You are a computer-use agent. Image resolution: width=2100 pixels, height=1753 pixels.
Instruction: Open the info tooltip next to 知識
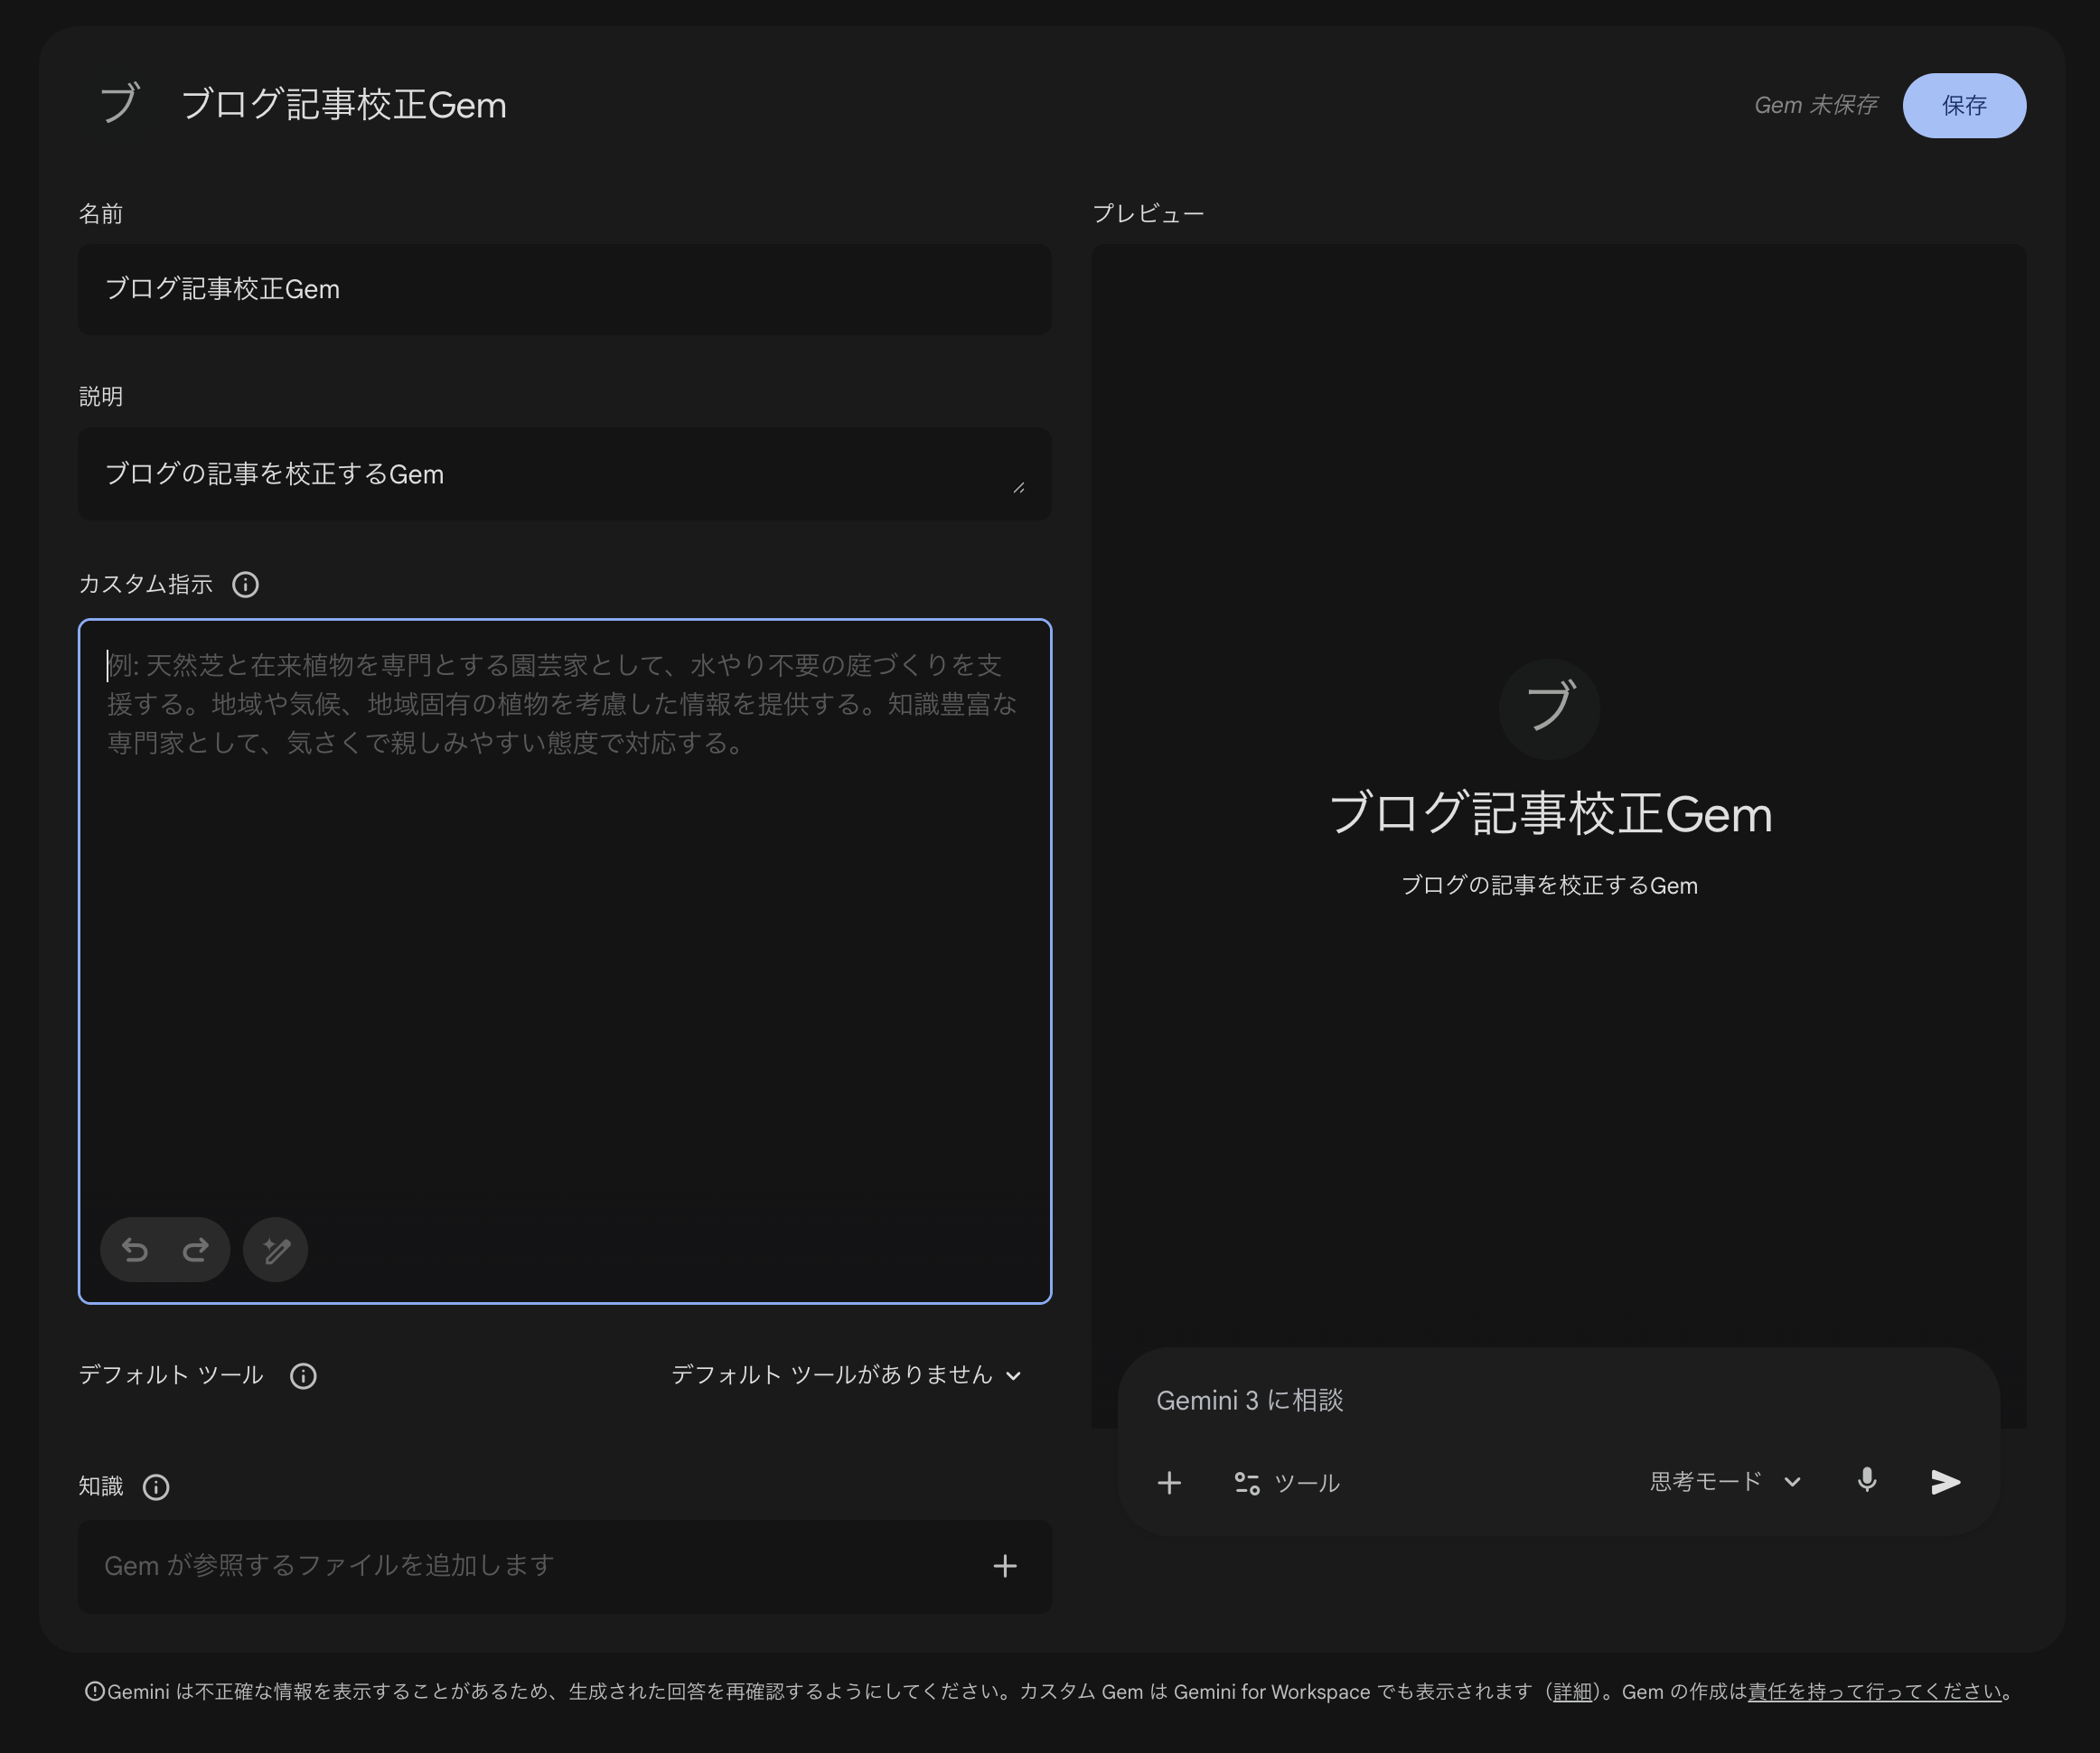tap(156, 1487)
